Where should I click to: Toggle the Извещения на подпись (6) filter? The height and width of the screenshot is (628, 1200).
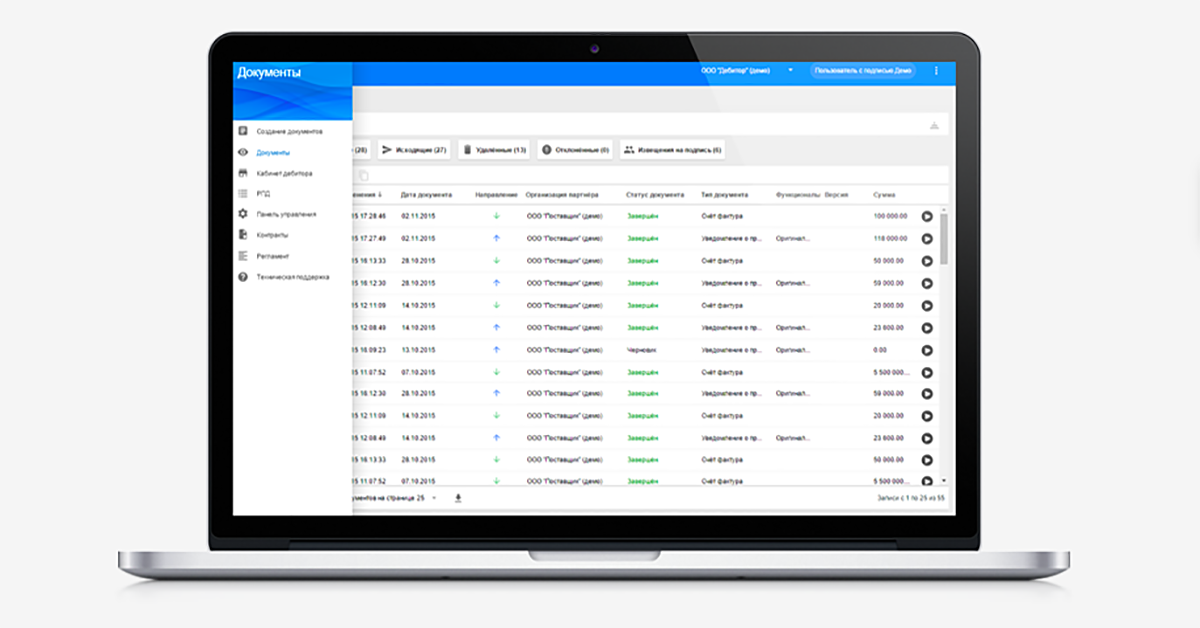click(674, 148)
